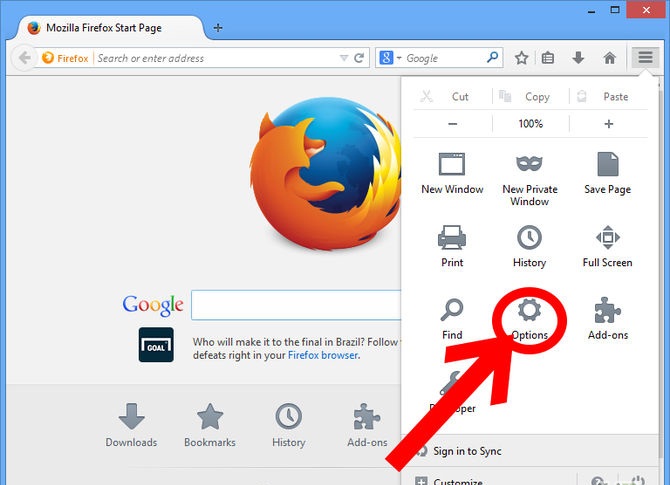Open Find from the menu panel
The image size is (670, 485).
452,319
